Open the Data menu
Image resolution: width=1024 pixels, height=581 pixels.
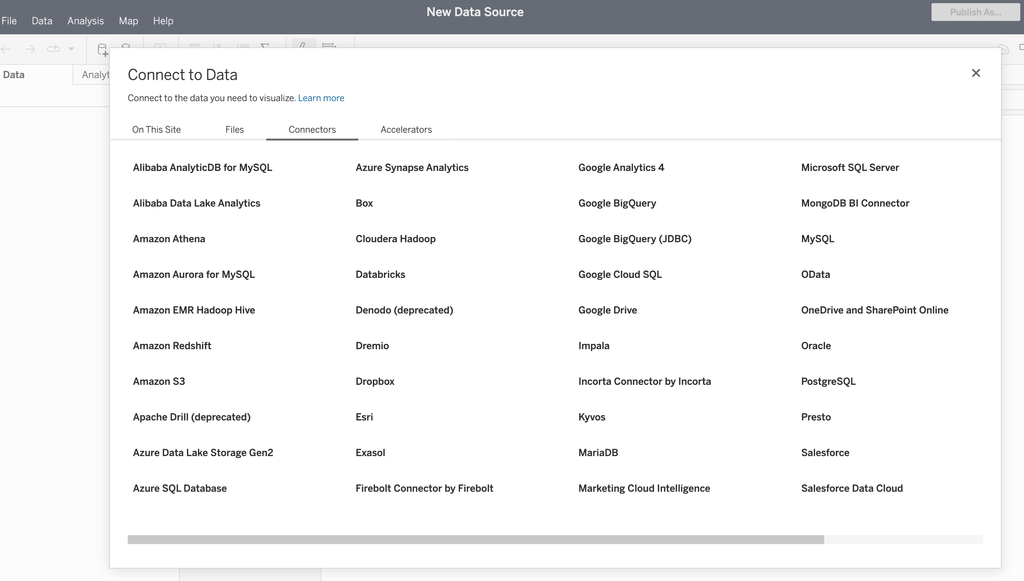point(42,21)
